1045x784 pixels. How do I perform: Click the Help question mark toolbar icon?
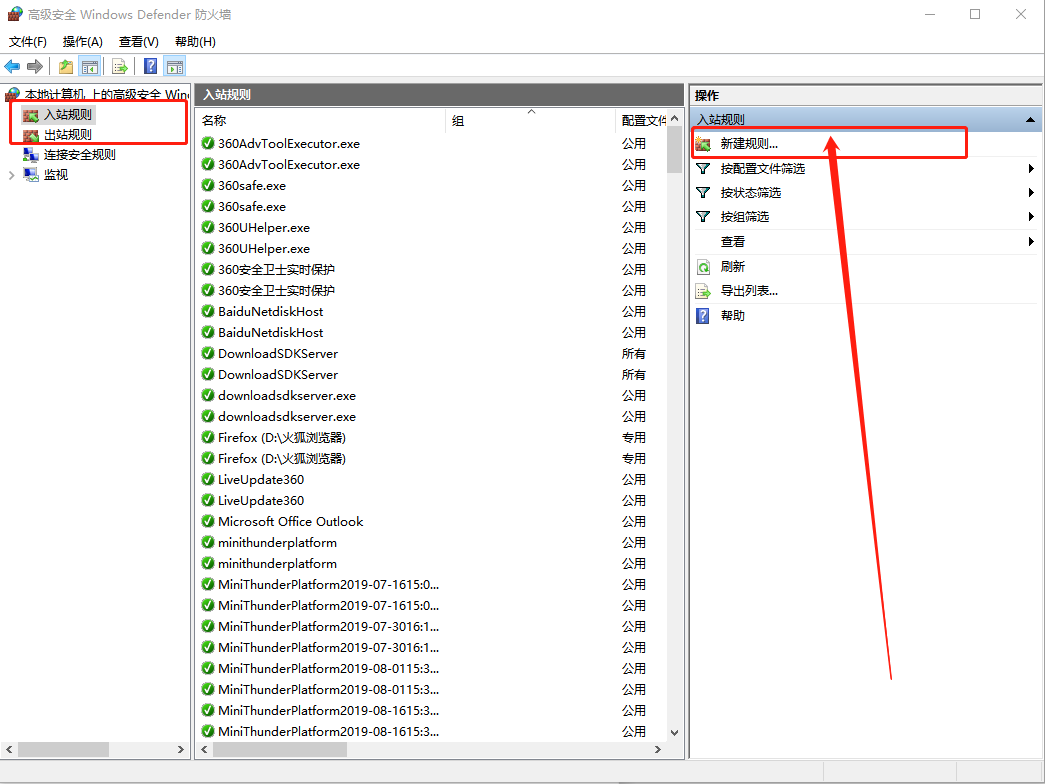point(150,66)
